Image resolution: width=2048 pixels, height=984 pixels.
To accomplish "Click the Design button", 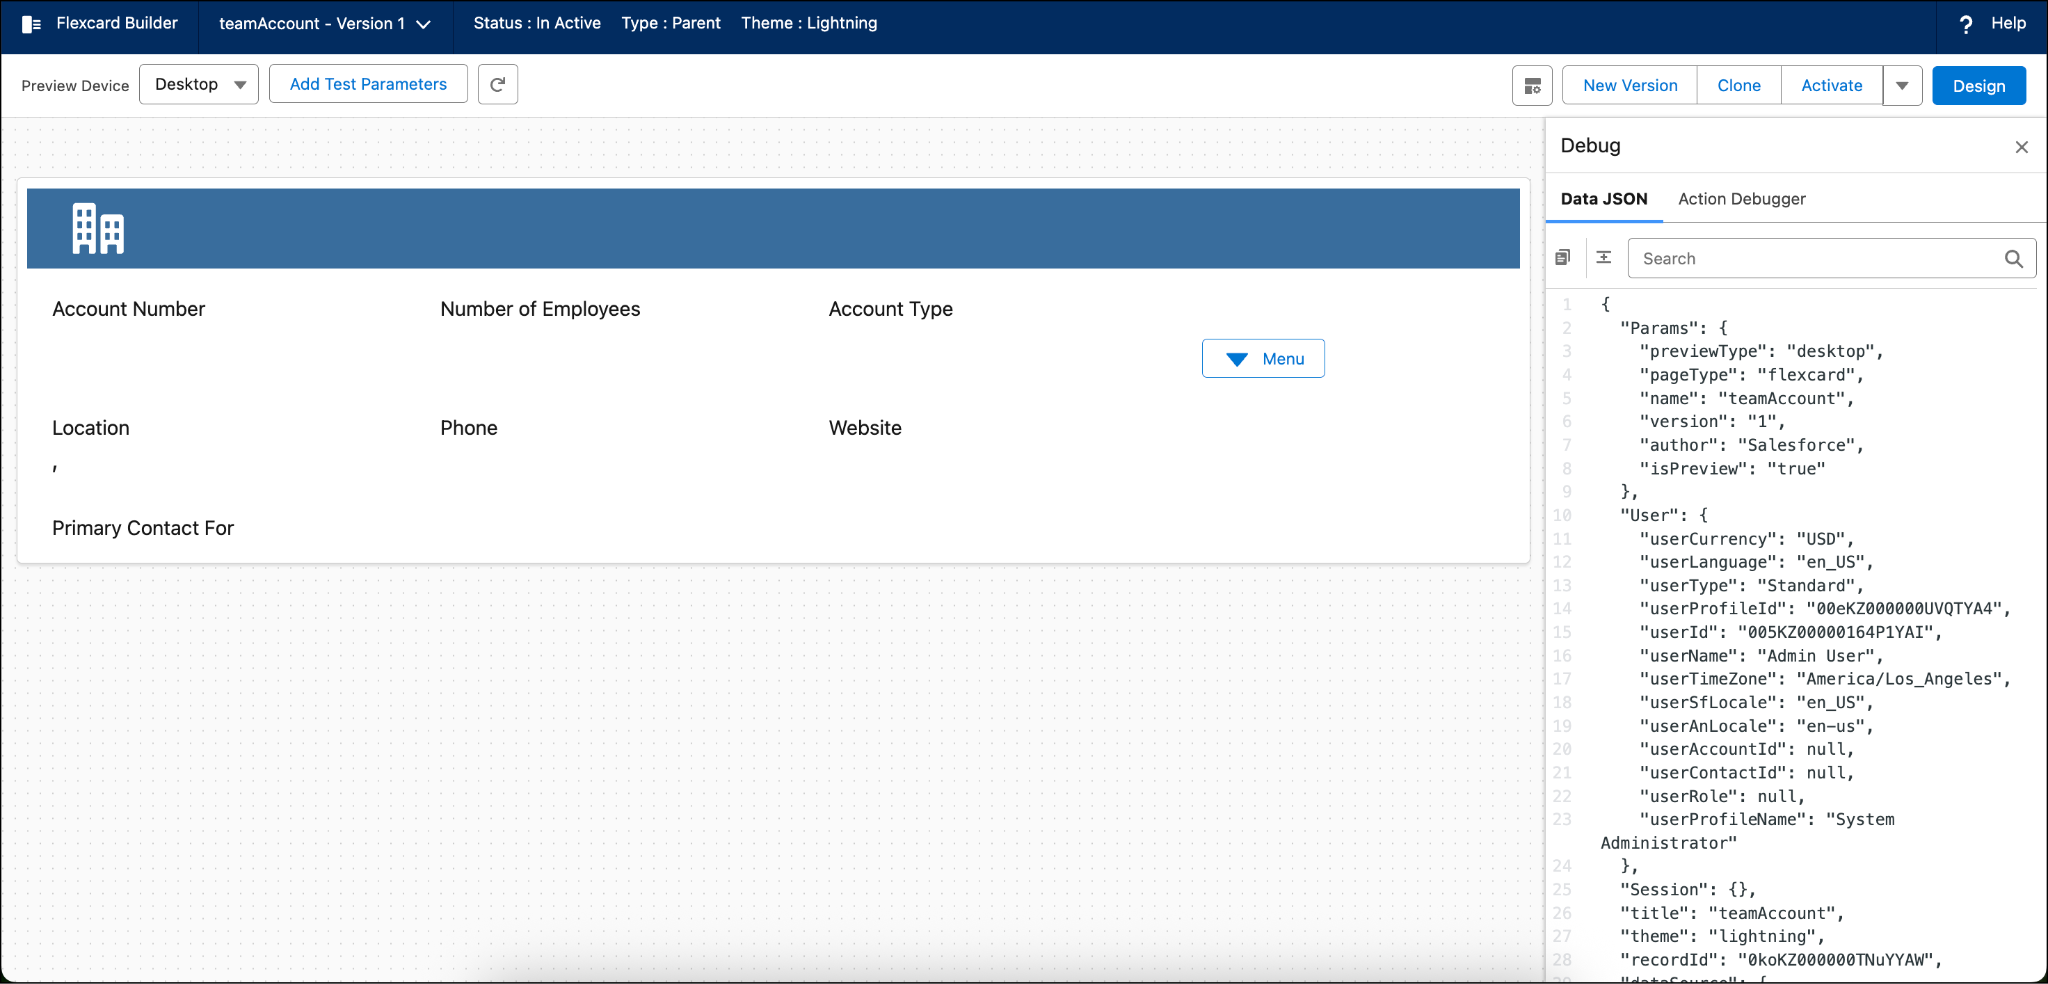I will click(1979, 86).
